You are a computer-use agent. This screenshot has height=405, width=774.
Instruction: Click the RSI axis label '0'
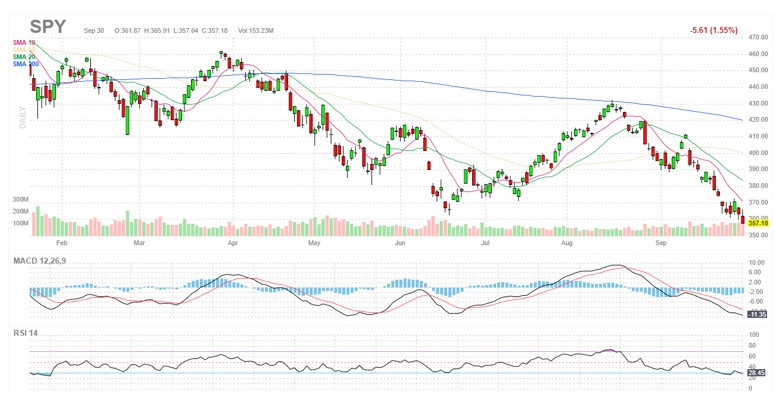tap(751, 389)
